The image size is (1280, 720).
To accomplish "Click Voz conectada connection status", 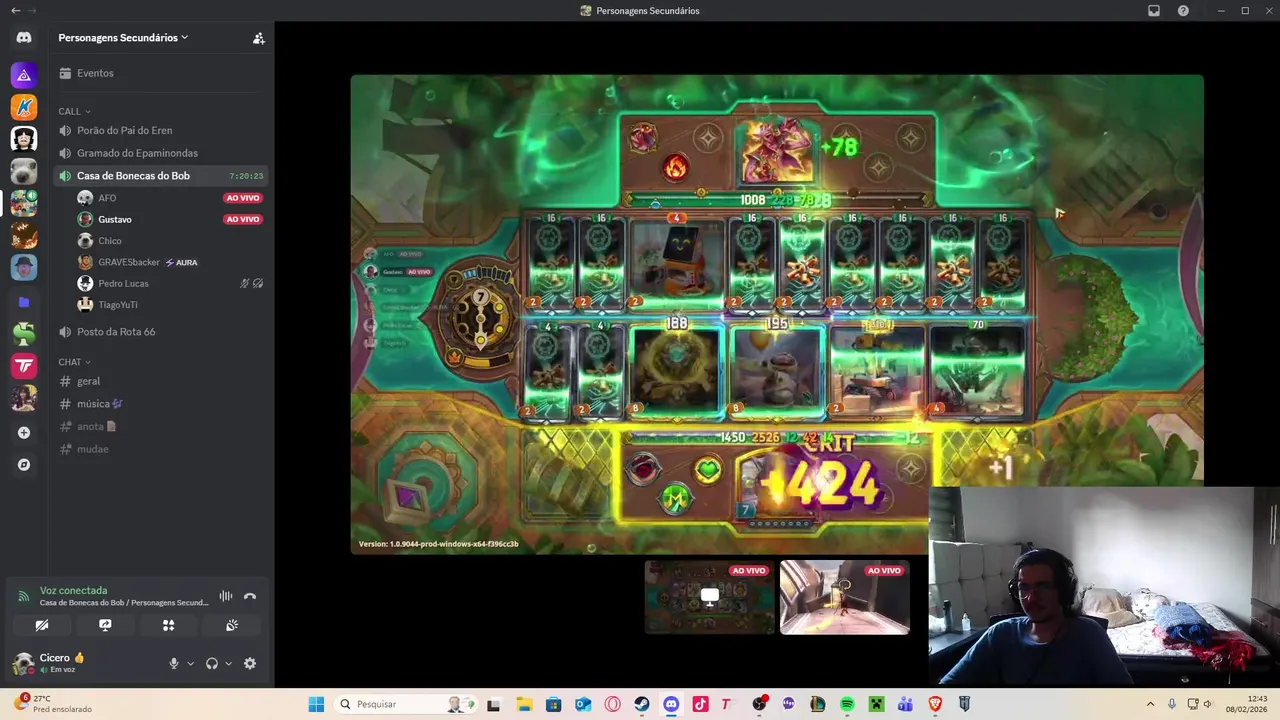I will click(73, 591).
